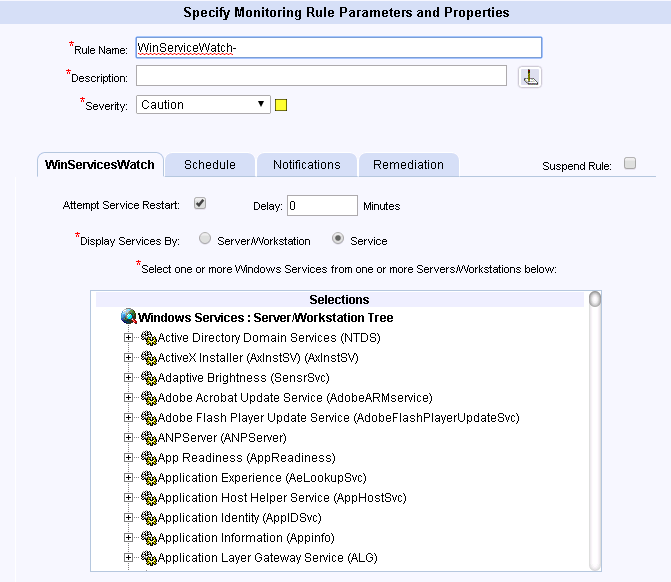Select Application Host Helper Service label

pyautogui.click(x=282, y=498)
